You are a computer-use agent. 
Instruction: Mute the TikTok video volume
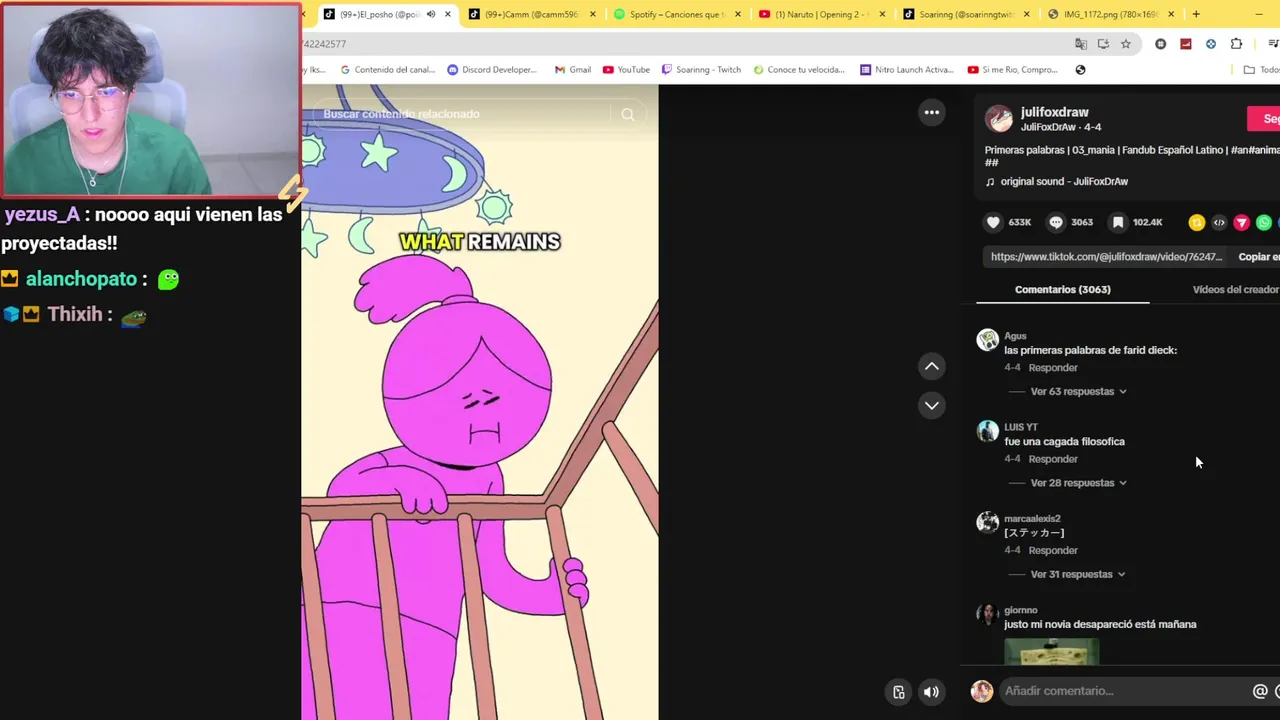point(931,692)
